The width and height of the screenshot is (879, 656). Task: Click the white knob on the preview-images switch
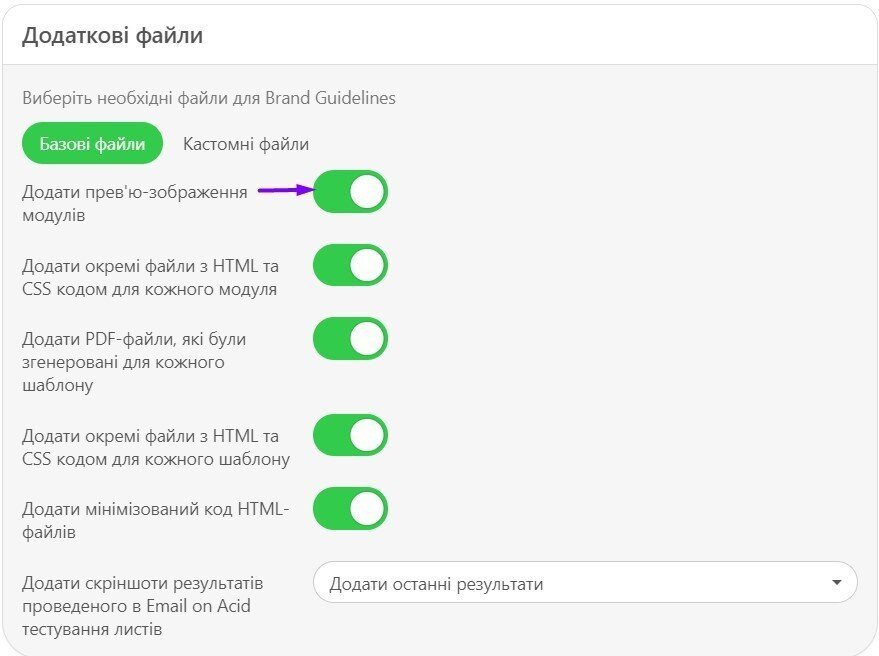tap(367, 191)
